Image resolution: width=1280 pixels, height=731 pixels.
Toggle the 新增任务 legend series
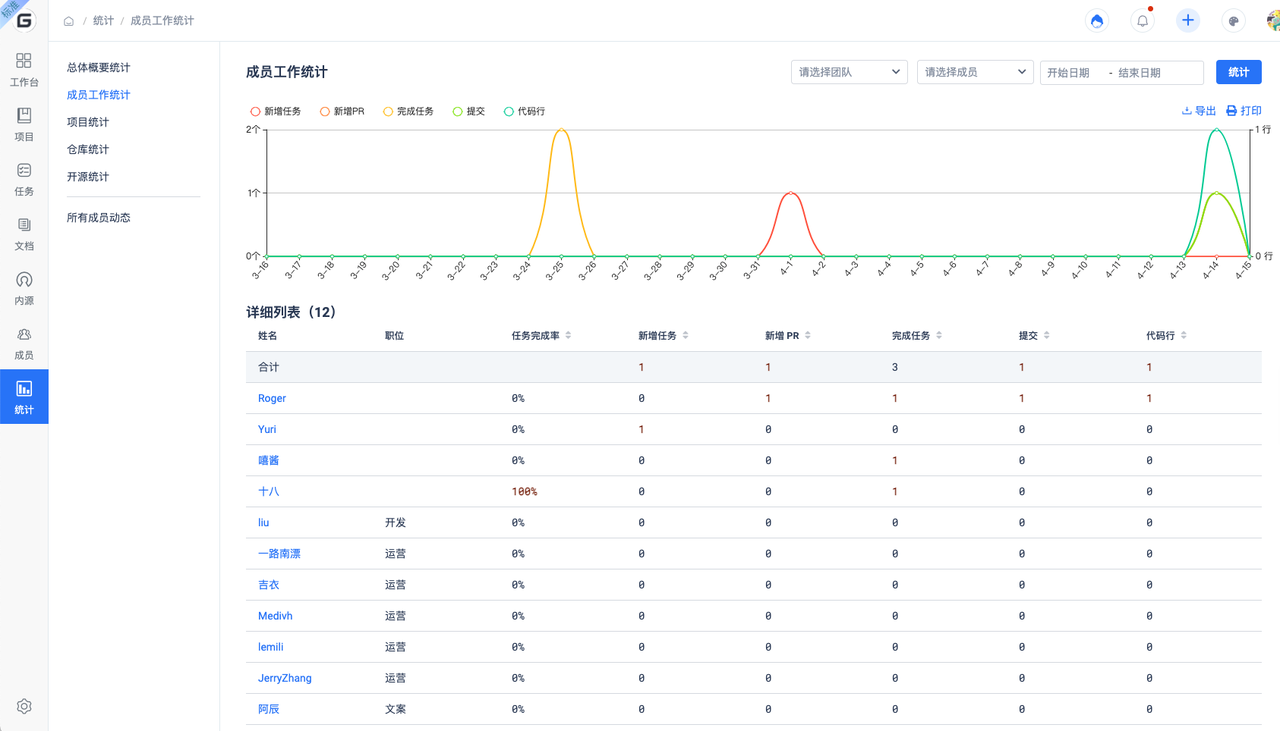click(276, 111)
